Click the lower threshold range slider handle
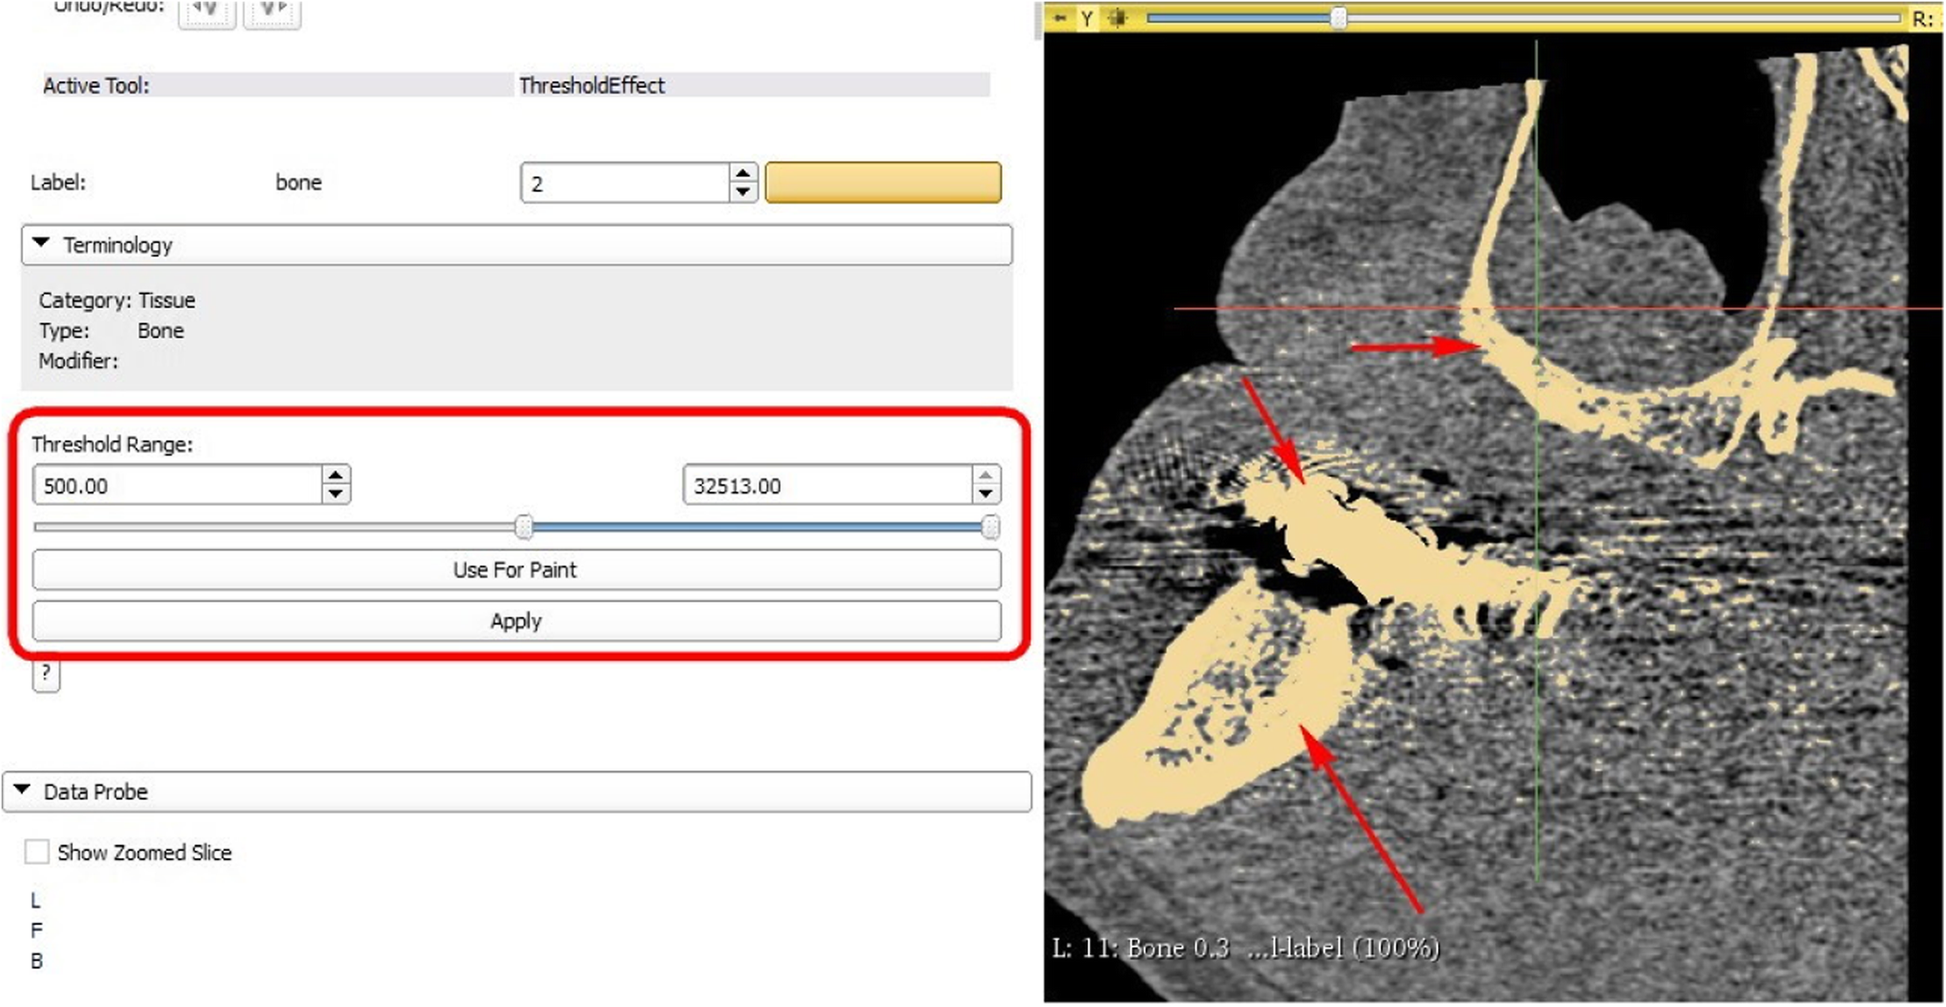The width and height of the screenshot is (1946, 1007). [x=524, y=527]
